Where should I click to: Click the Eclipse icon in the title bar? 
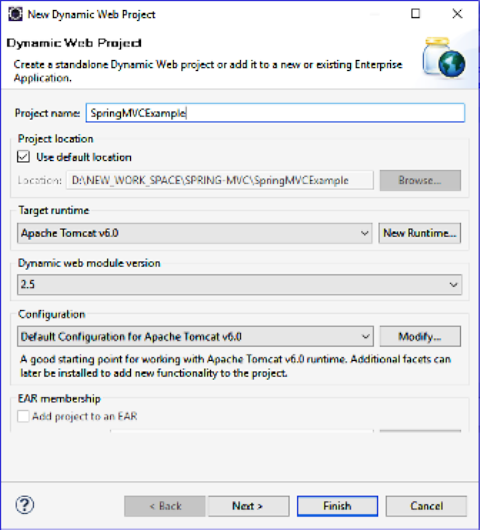15,14
